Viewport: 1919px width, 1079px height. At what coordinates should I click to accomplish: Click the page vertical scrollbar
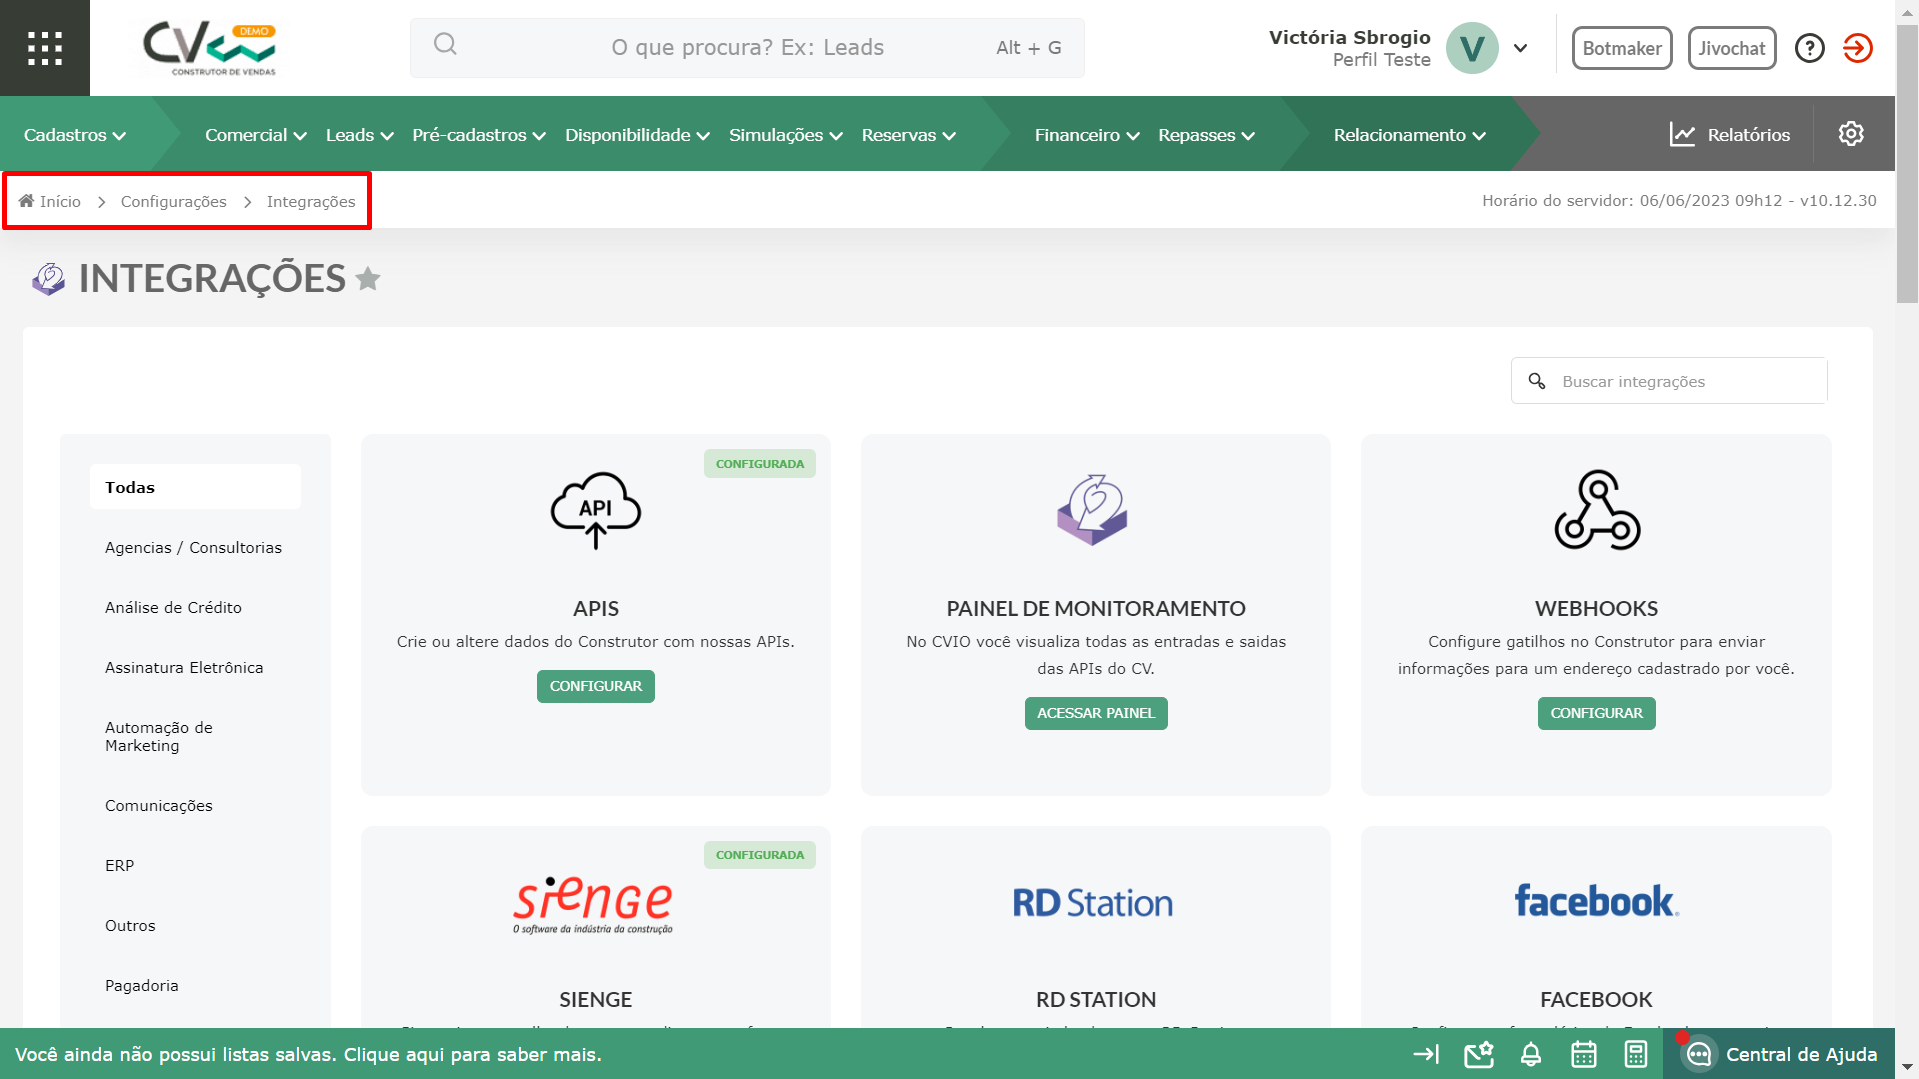(x=1907, y=165)
